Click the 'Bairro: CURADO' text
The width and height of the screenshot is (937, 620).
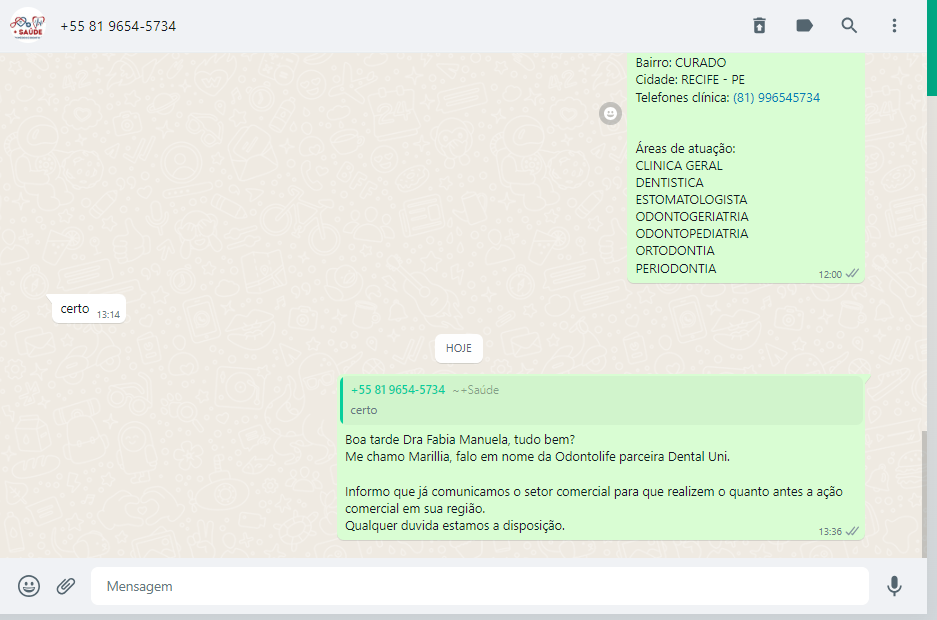point(681,63)
